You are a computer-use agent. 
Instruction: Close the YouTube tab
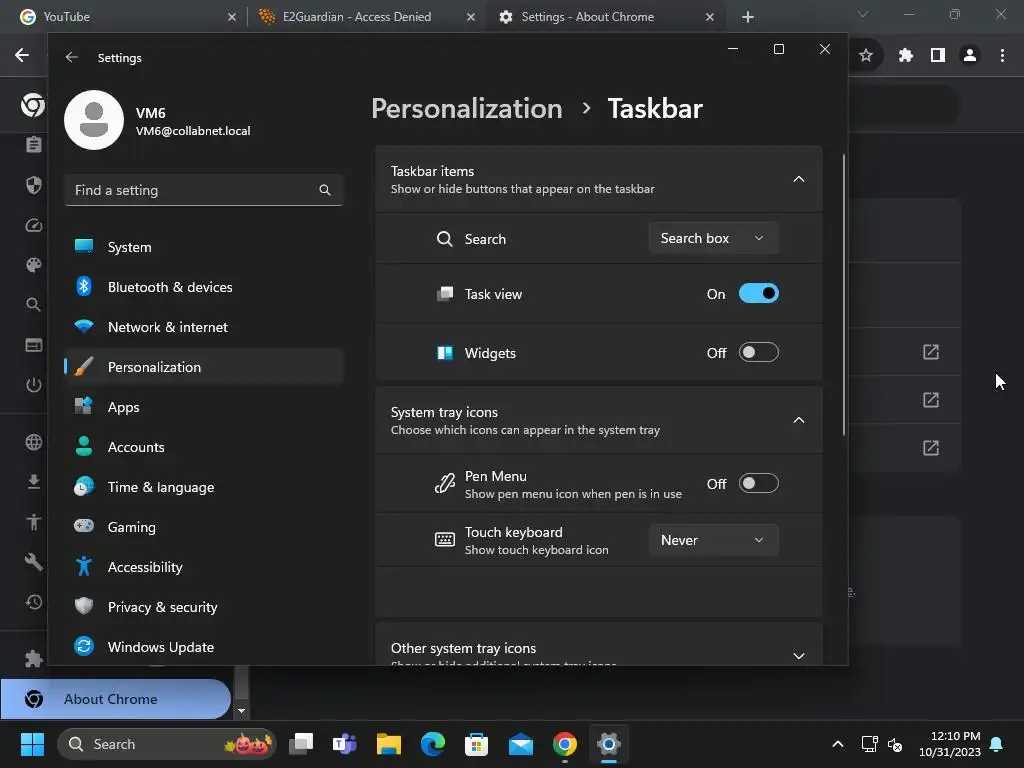coord(232,17)
